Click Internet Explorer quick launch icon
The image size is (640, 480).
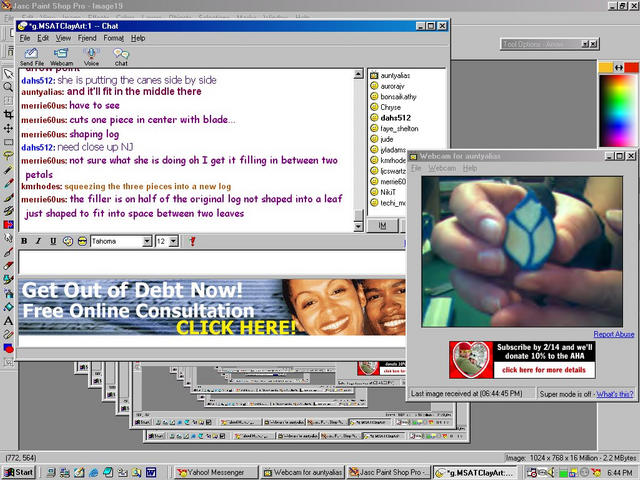click(x=93, y=472)
